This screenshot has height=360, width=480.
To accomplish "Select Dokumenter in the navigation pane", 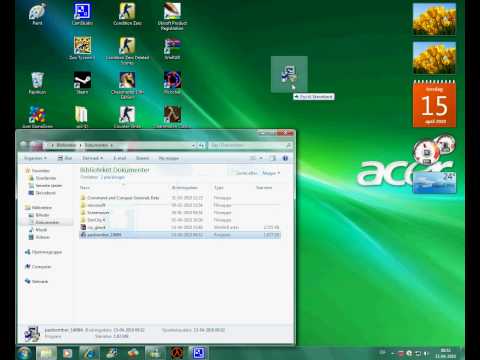I will click(44, 222).
